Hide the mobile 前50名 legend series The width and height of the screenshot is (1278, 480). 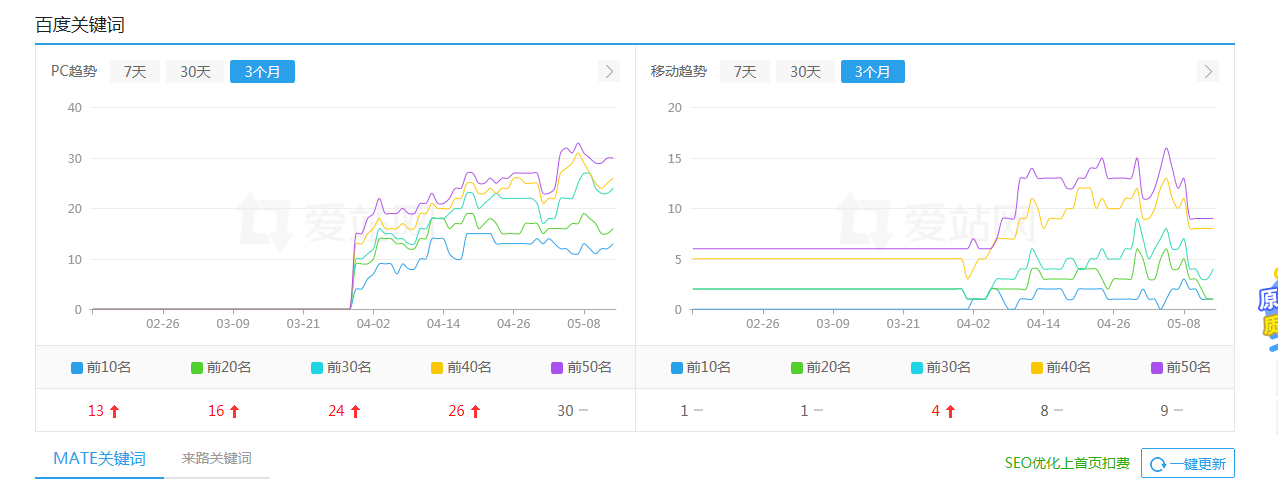click(x=1180, y=367)
